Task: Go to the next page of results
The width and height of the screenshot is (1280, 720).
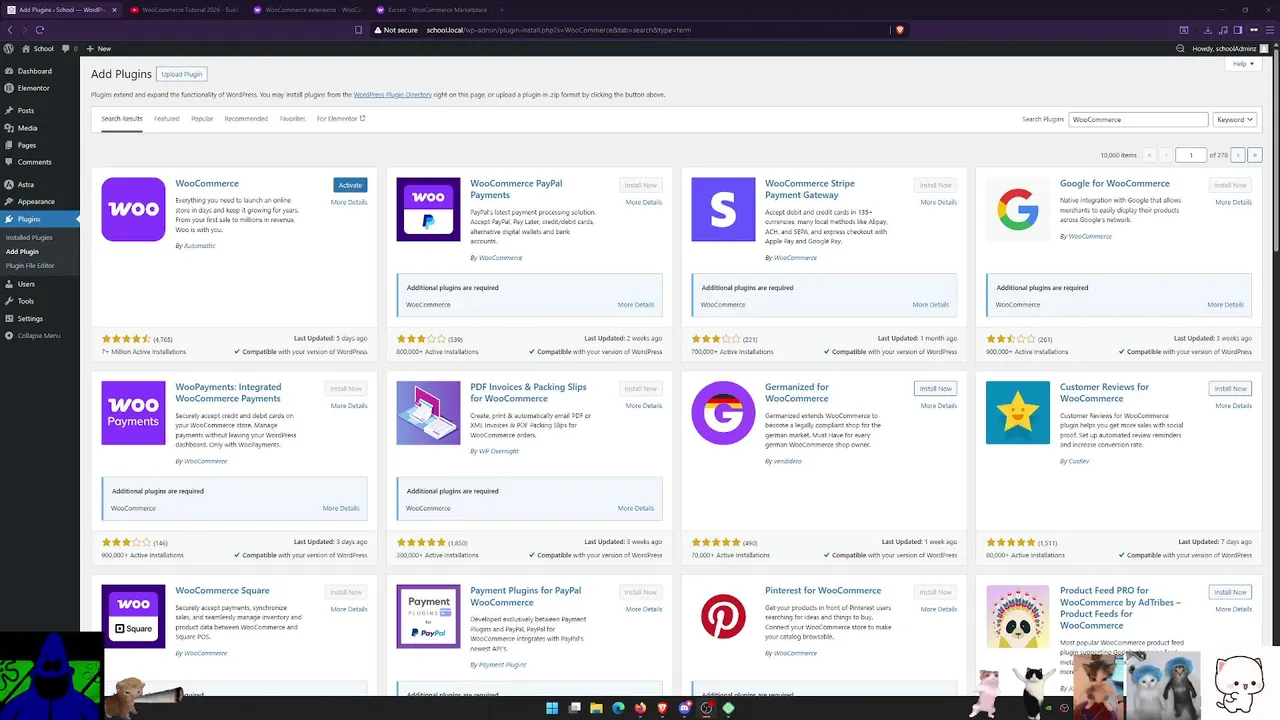Action: pos(1238,155)
